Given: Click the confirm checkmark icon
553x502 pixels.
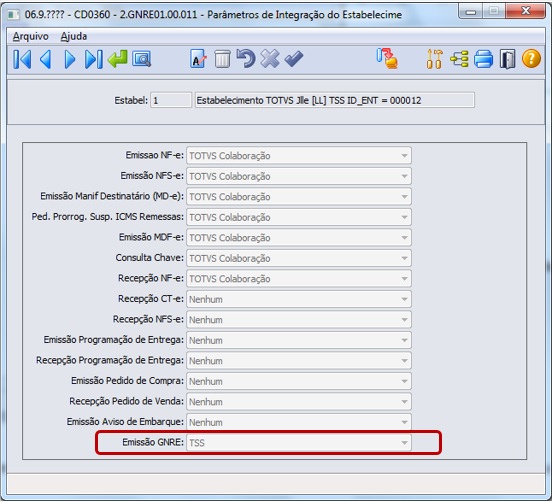Looking at the screenshot, I should coord(294,59).
